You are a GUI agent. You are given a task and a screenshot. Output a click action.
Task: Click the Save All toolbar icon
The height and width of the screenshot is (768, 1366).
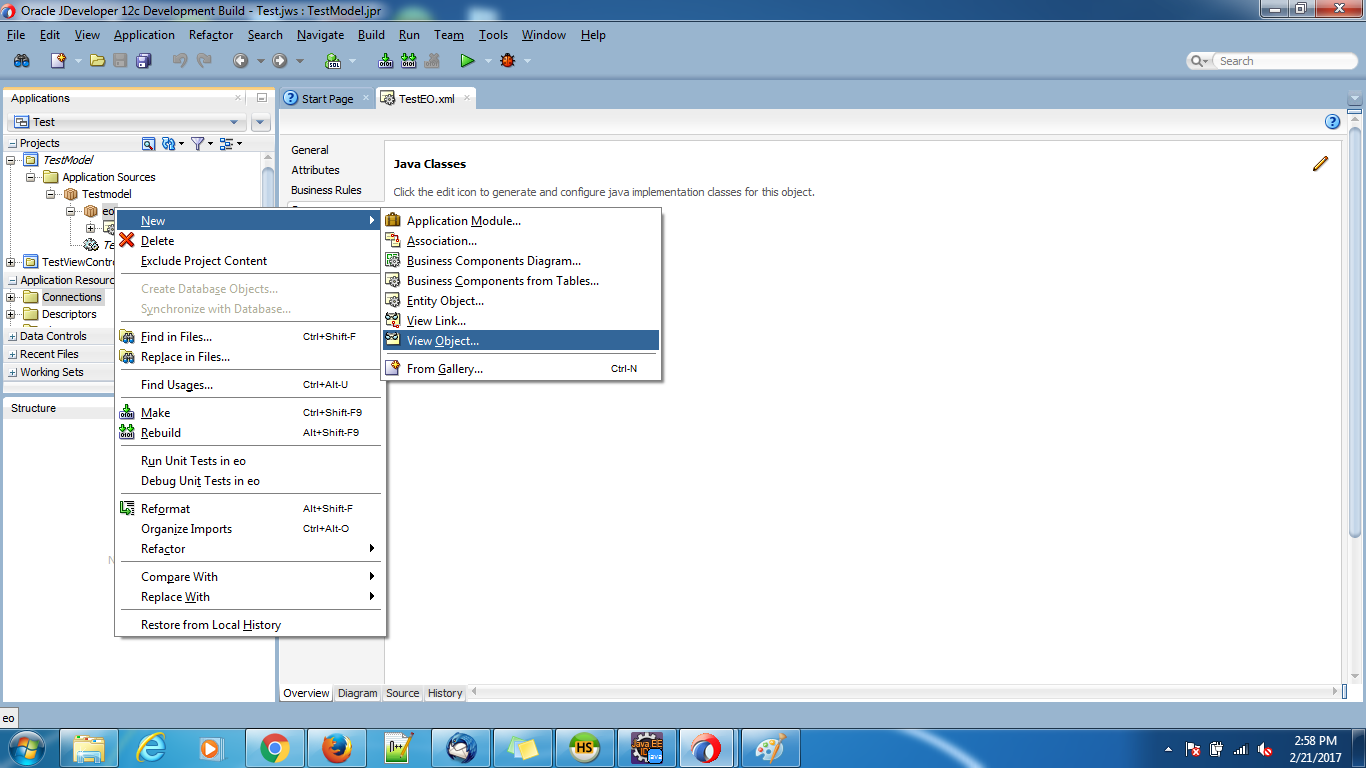(x=143, y=60)
